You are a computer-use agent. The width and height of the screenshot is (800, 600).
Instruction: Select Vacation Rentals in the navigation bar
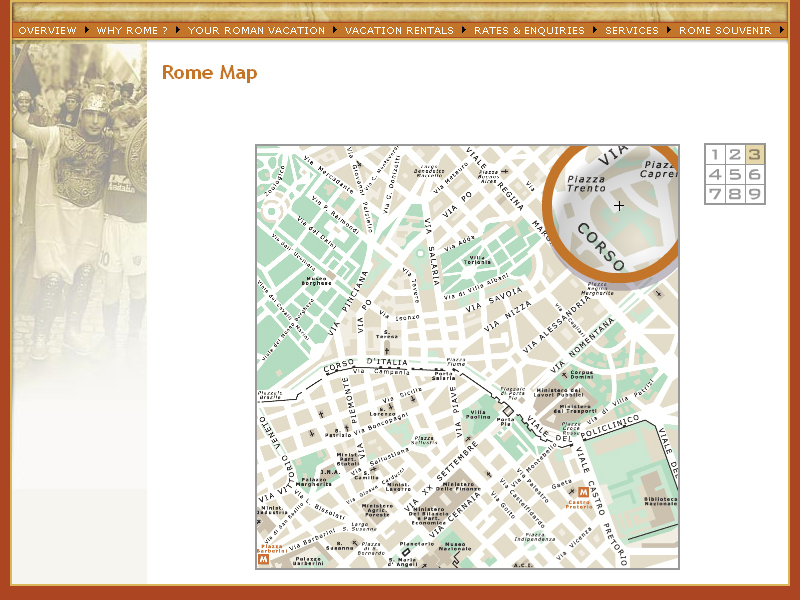pyautogui.click(x=399, y=30)
